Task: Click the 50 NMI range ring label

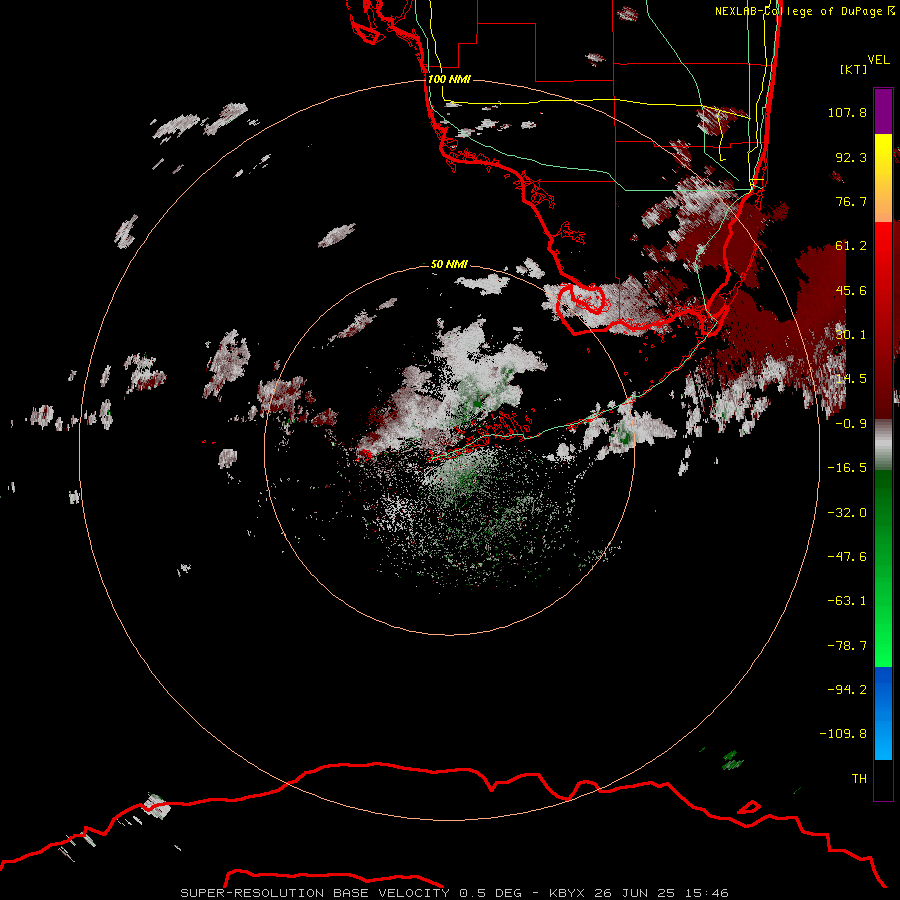Action: tap(449, 264)
